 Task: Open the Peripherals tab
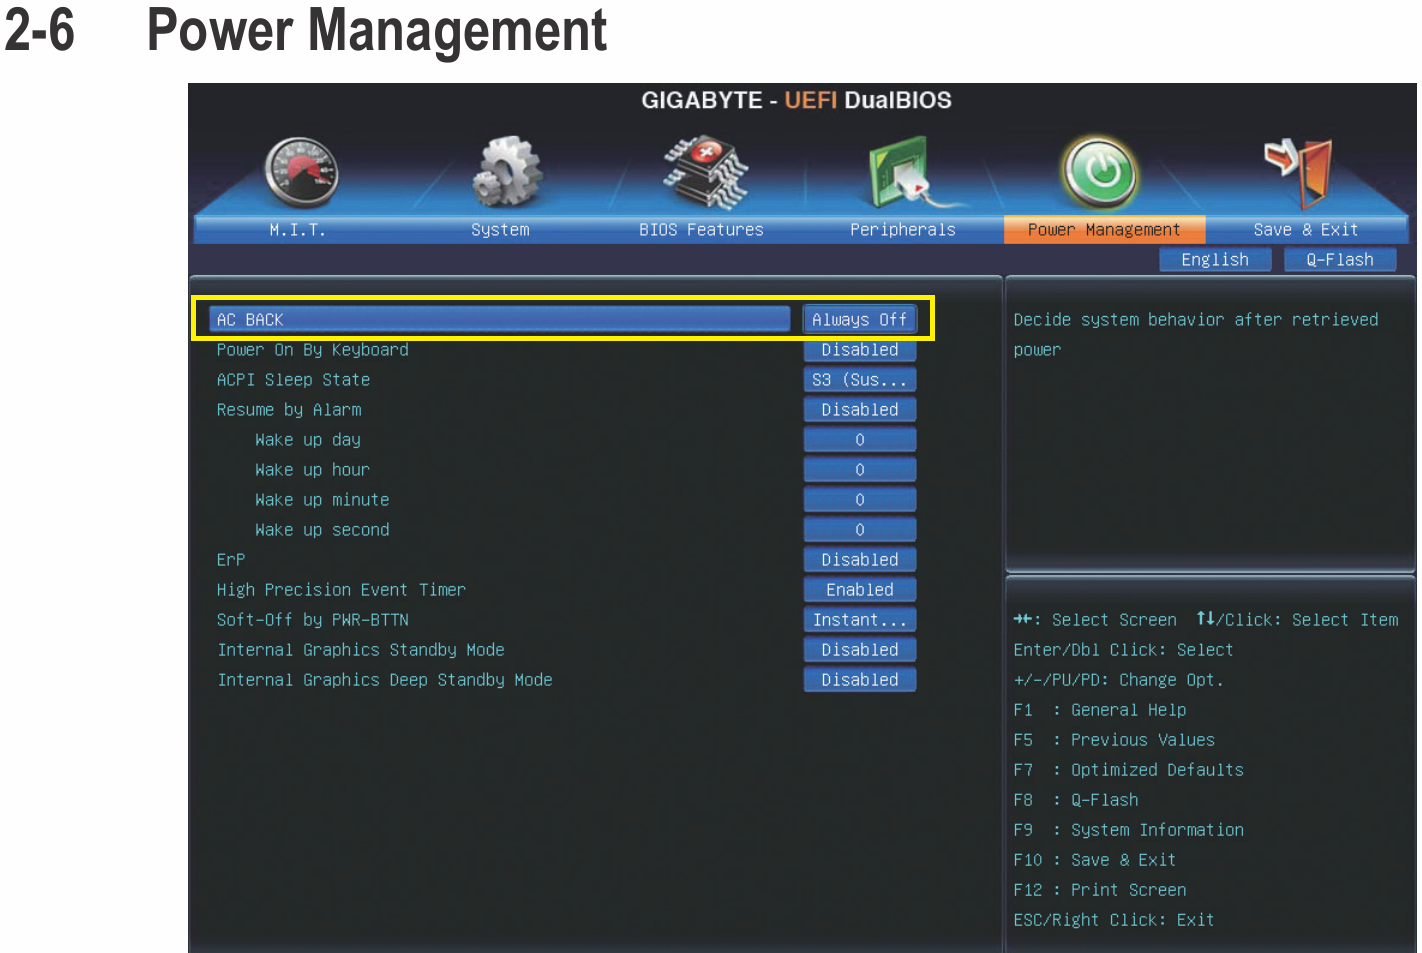[x=902, y=230]
